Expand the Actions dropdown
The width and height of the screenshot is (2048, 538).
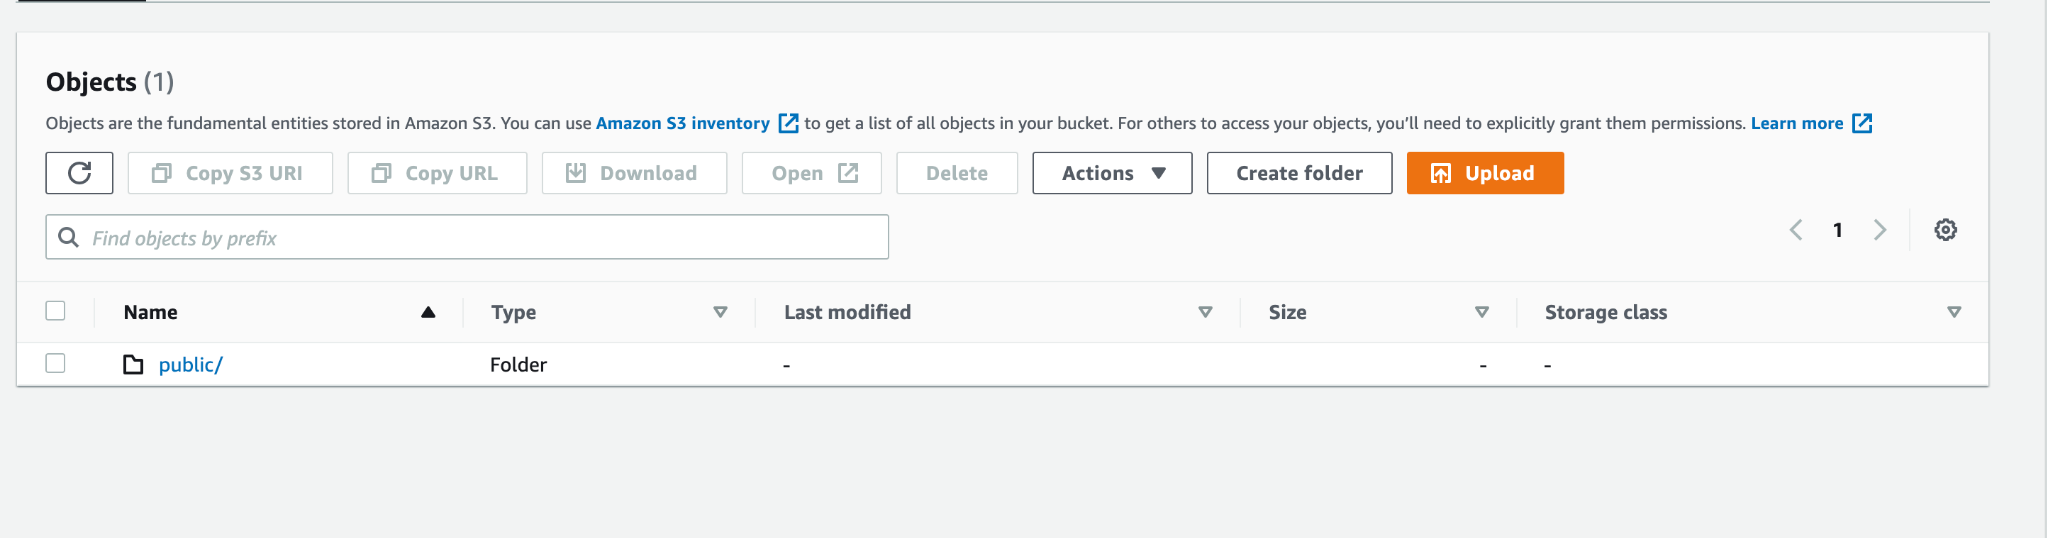(1112, 173)
